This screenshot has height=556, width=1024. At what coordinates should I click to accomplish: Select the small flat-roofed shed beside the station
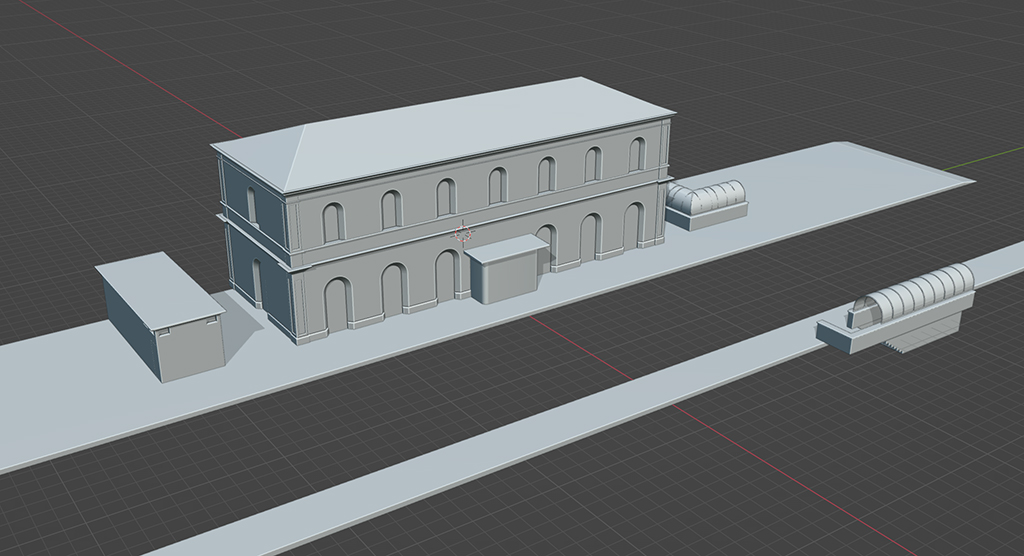tap(161, 316)
